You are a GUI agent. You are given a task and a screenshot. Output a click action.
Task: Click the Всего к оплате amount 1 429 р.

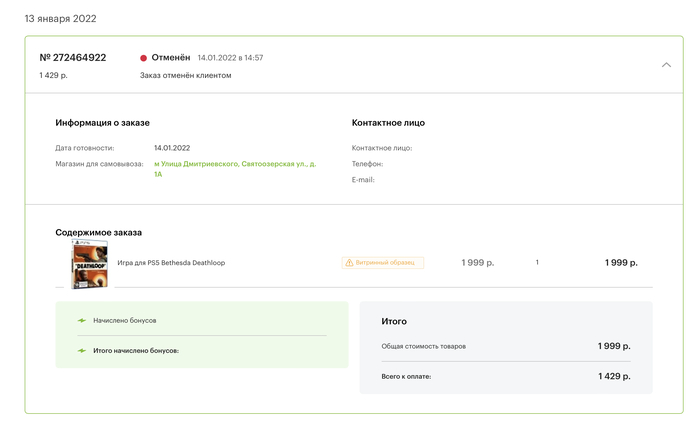pyautogui.click(x=613, y=377)
